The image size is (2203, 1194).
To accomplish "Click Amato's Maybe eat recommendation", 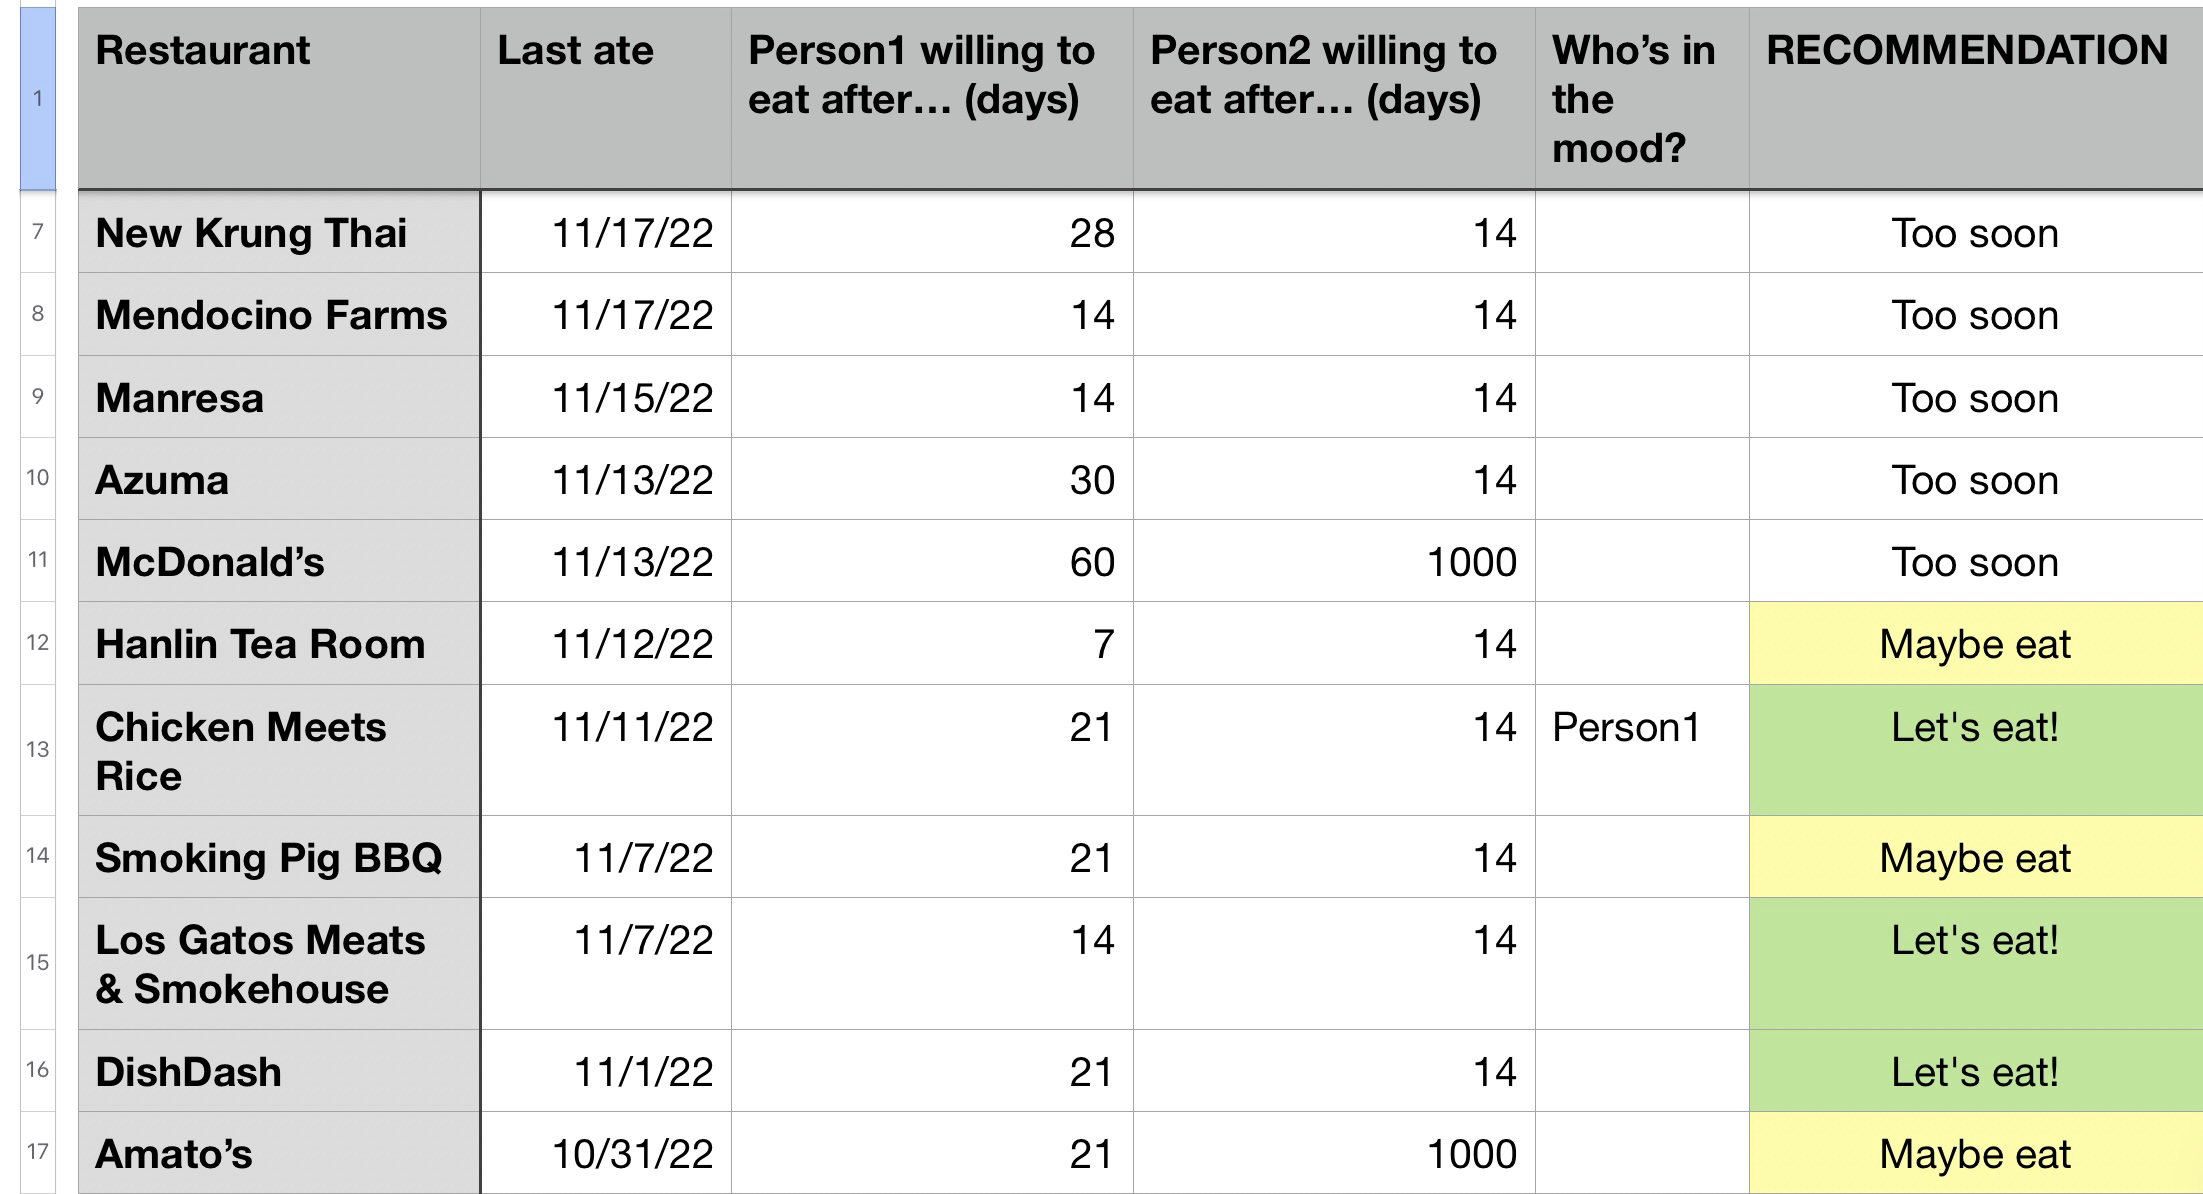I will pyautogui.click(x=1975, y=1153).
